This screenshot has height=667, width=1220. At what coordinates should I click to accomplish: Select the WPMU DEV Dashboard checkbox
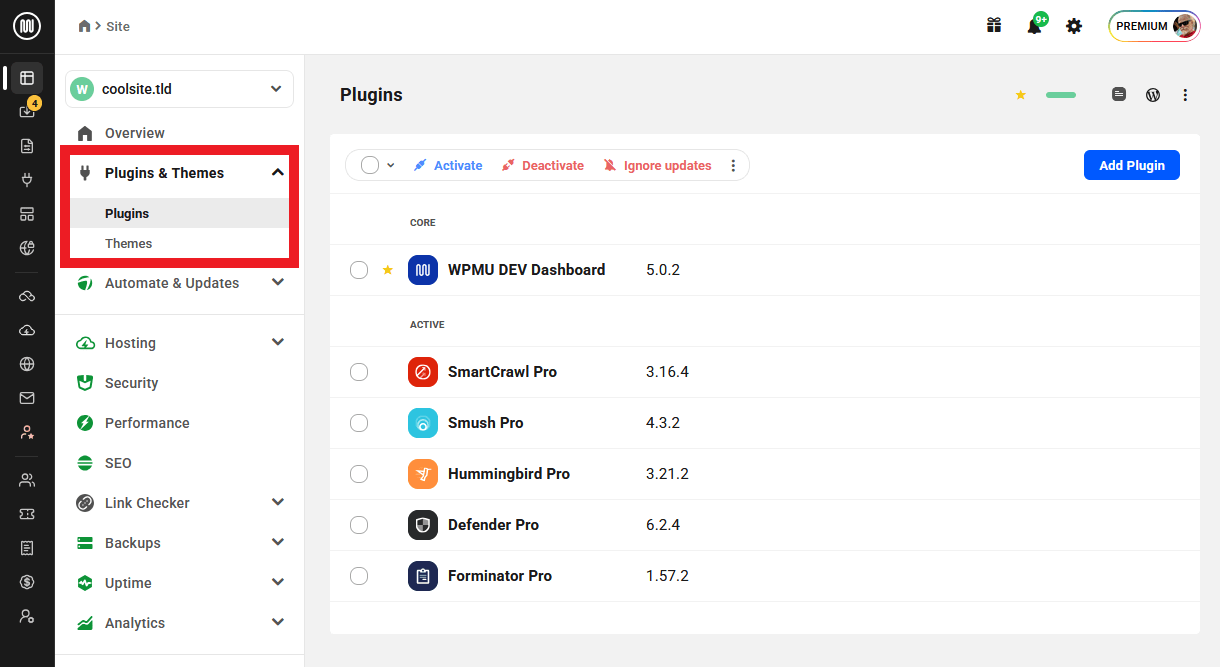click(359, 270)
